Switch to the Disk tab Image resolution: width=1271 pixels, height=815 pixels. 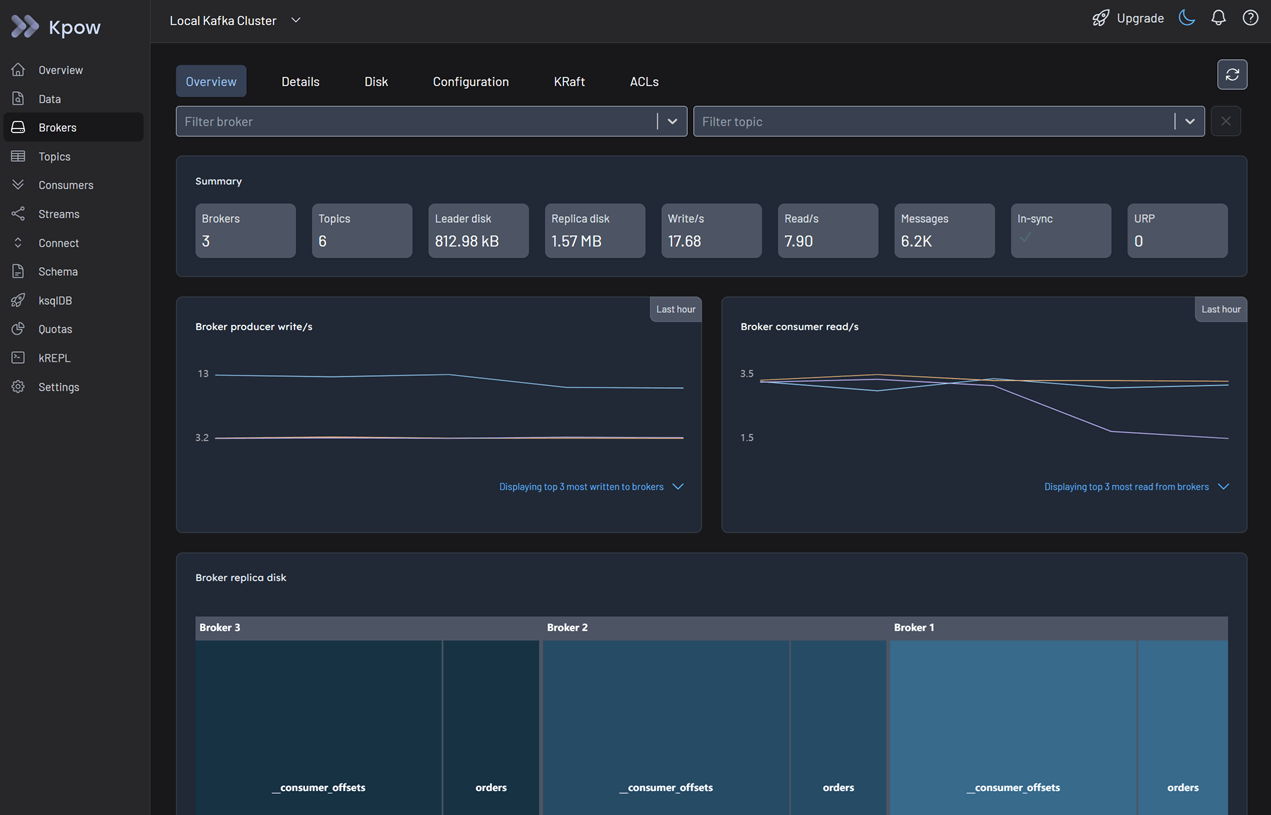[x=376, y=81]
